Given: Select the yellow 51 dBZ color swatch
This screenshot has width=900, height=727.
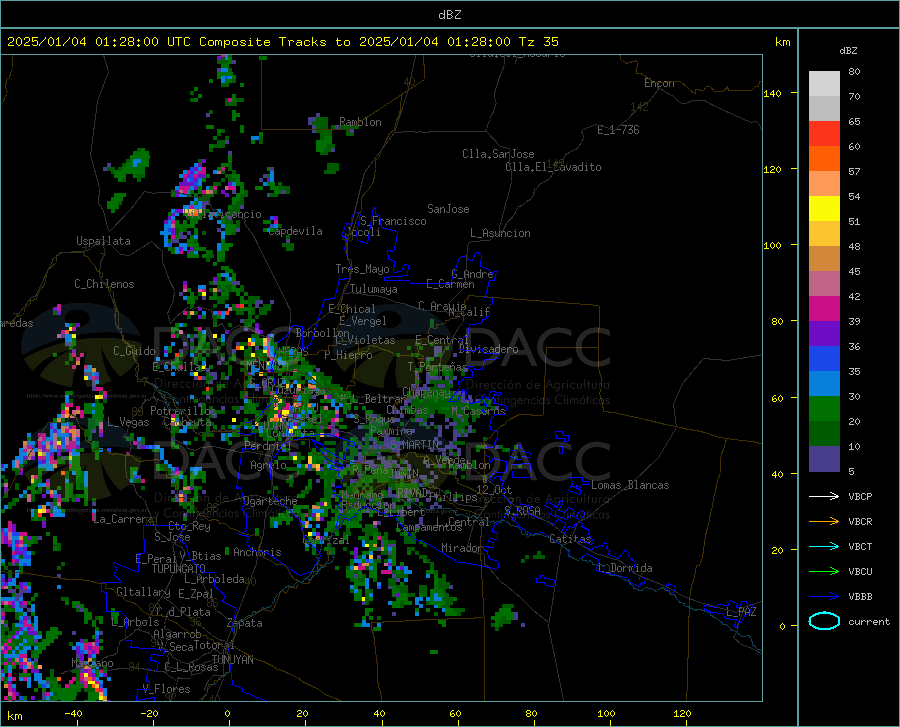Looking at the screenshot, I should [x=824, y=209].
